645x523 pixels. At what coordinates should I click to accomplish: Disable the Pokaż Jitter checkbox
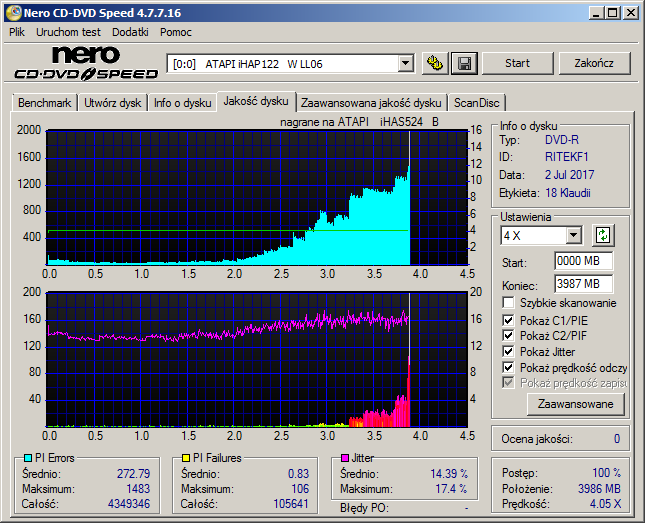click(x=508, y=351)
